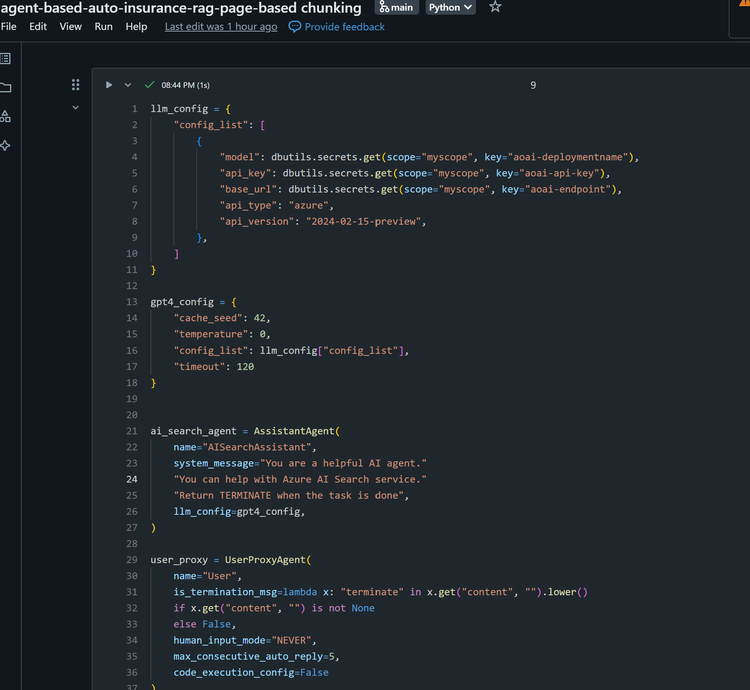The image size is (750, 690).
Task: Open the assistant sparkle sidebar icon
Action: pos(6,145)
